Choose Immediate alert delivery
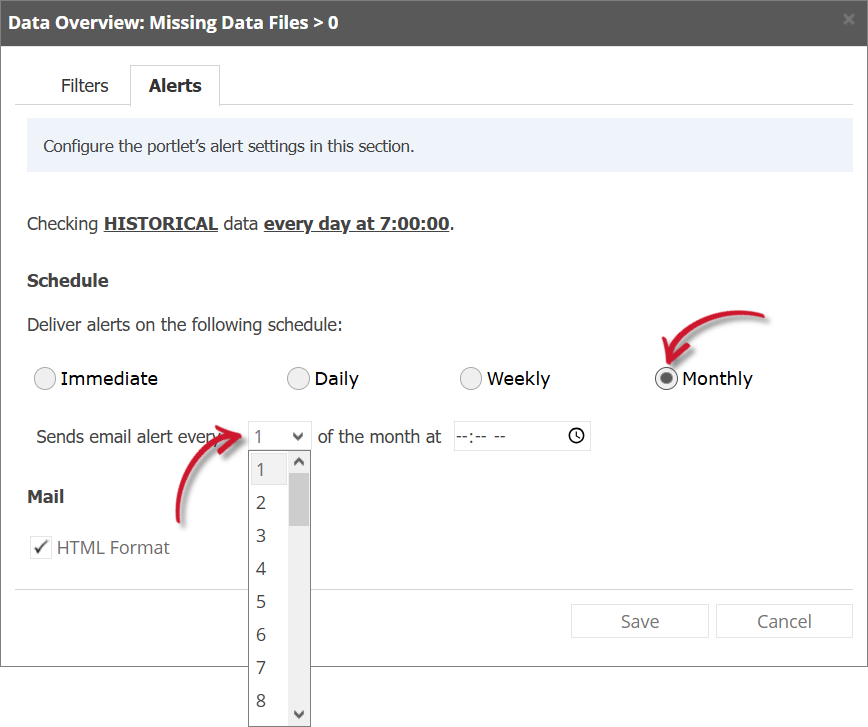This screenshot has height=727, width=868. 44,378
